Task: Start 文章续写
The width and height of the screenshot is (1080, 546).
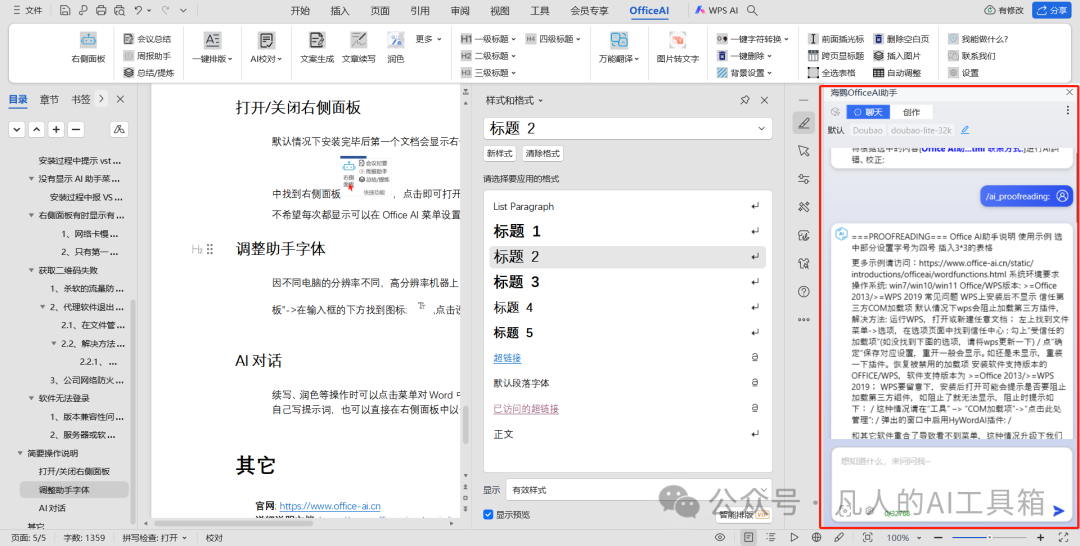Action: tap(358, 48)
